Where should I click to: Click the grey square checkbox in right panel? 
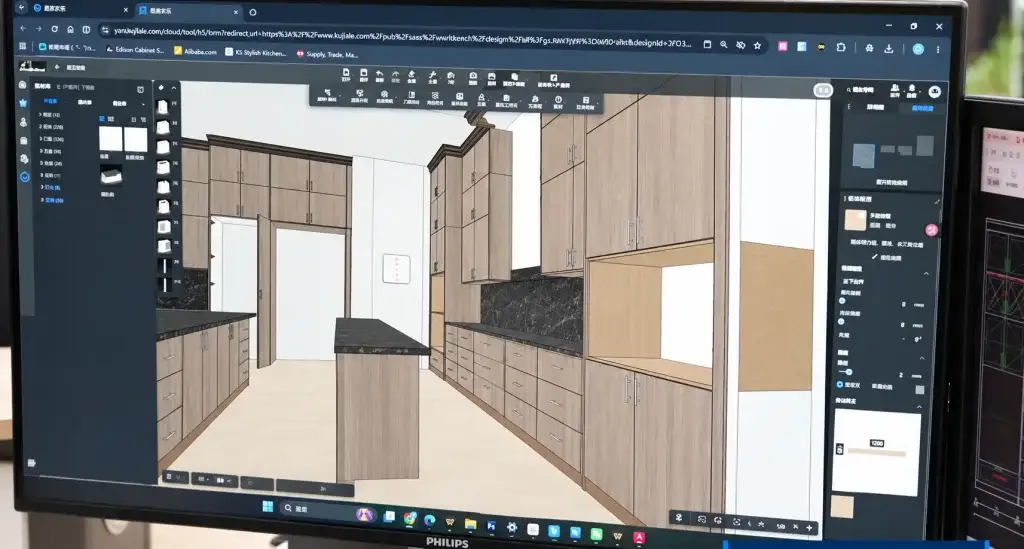pyautogui.click(x=920, y=390)
